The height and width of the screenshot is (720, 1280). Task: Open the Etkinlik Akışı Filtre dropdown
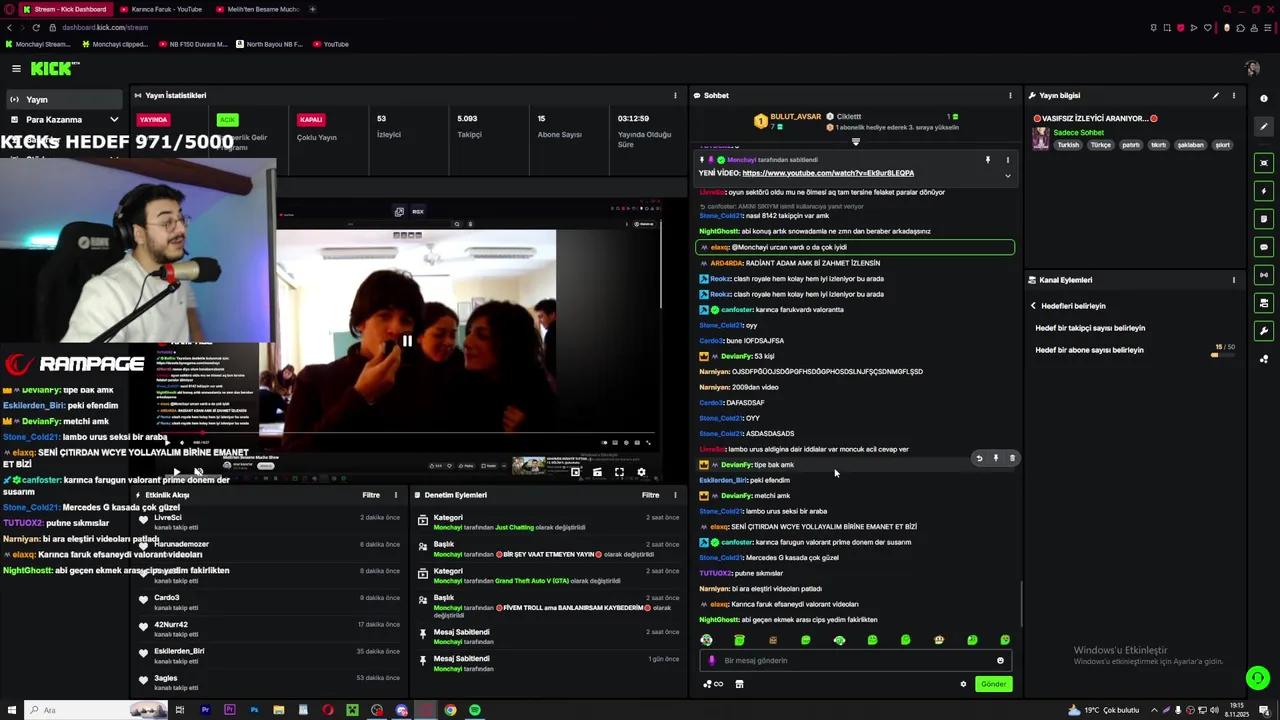coord(371,495)
